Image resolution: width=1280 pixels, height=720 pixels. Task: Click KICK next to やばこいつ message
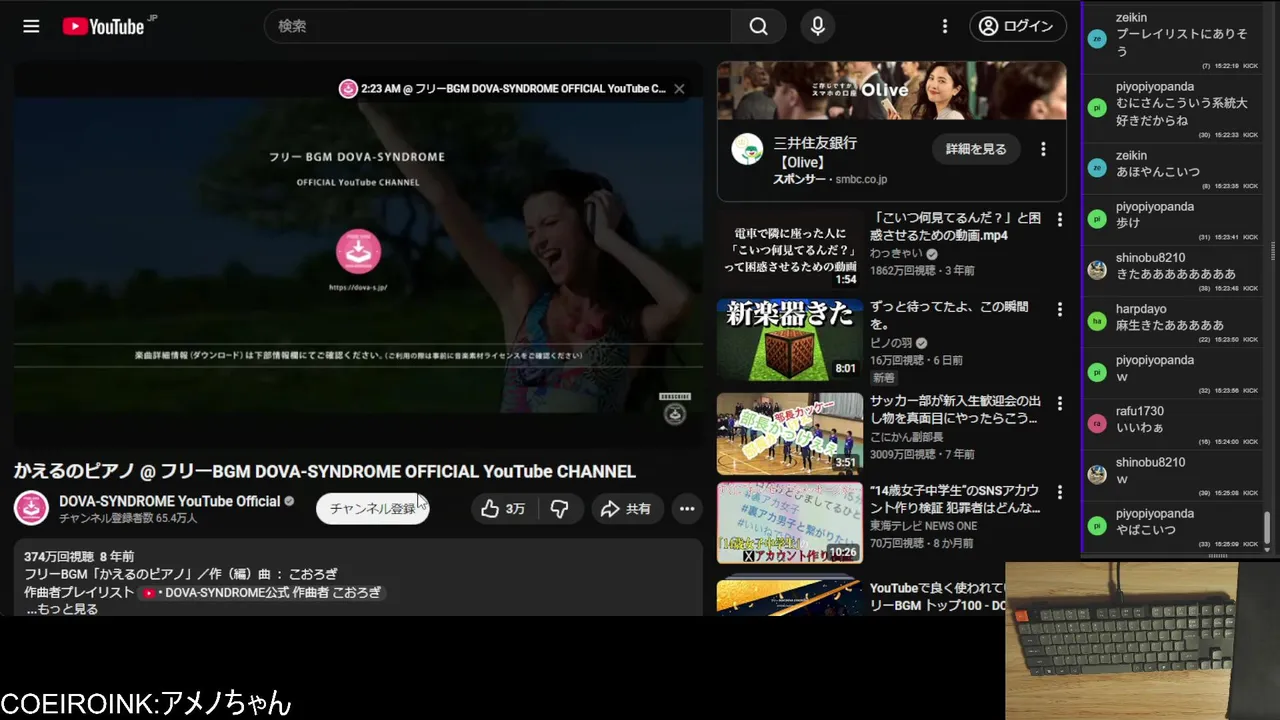click(x=1250, y=544)
